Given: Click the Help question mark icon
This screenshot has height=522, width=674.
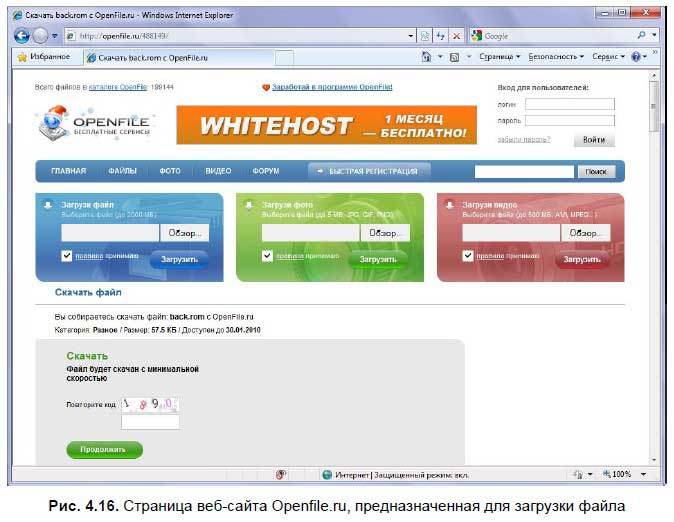Looking at the screenshot, I should click(635, 57).
